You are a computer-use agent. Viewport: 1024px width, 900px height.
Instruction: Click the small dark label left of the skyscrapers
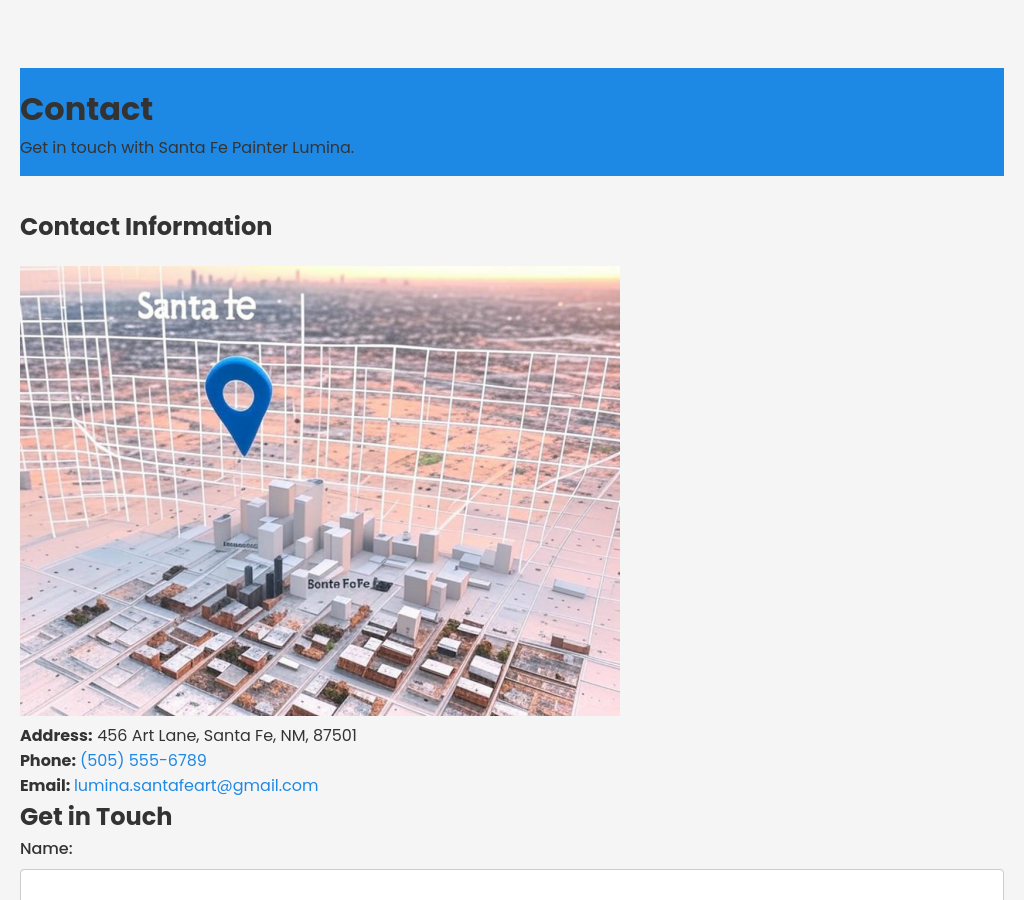tap(239, 546)
